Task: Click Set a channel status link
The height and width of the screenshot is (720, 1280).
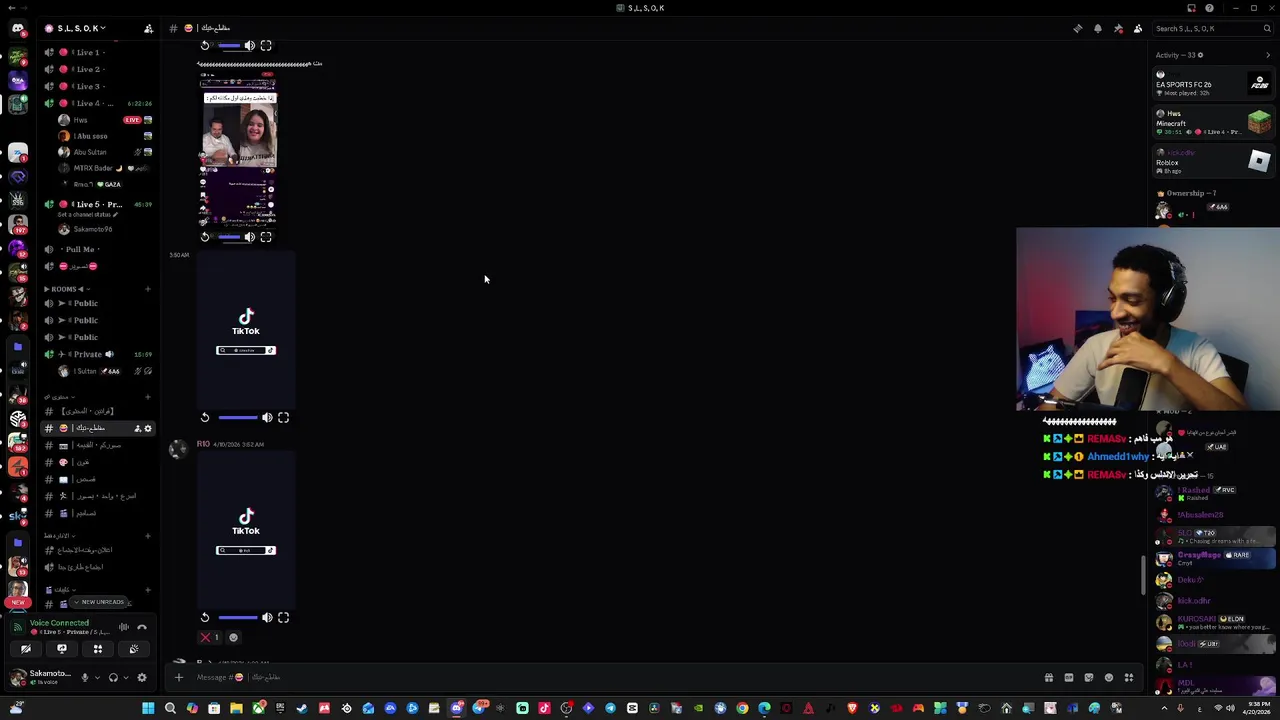Action: (x=88, y=215)
